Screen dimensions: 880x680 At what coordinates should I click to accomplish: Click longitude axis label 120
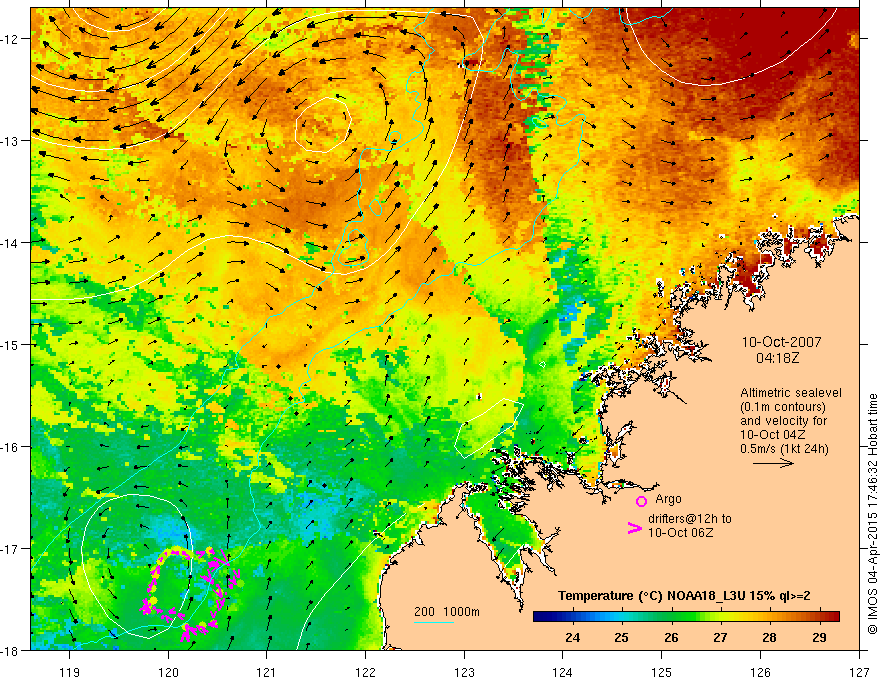168,672
